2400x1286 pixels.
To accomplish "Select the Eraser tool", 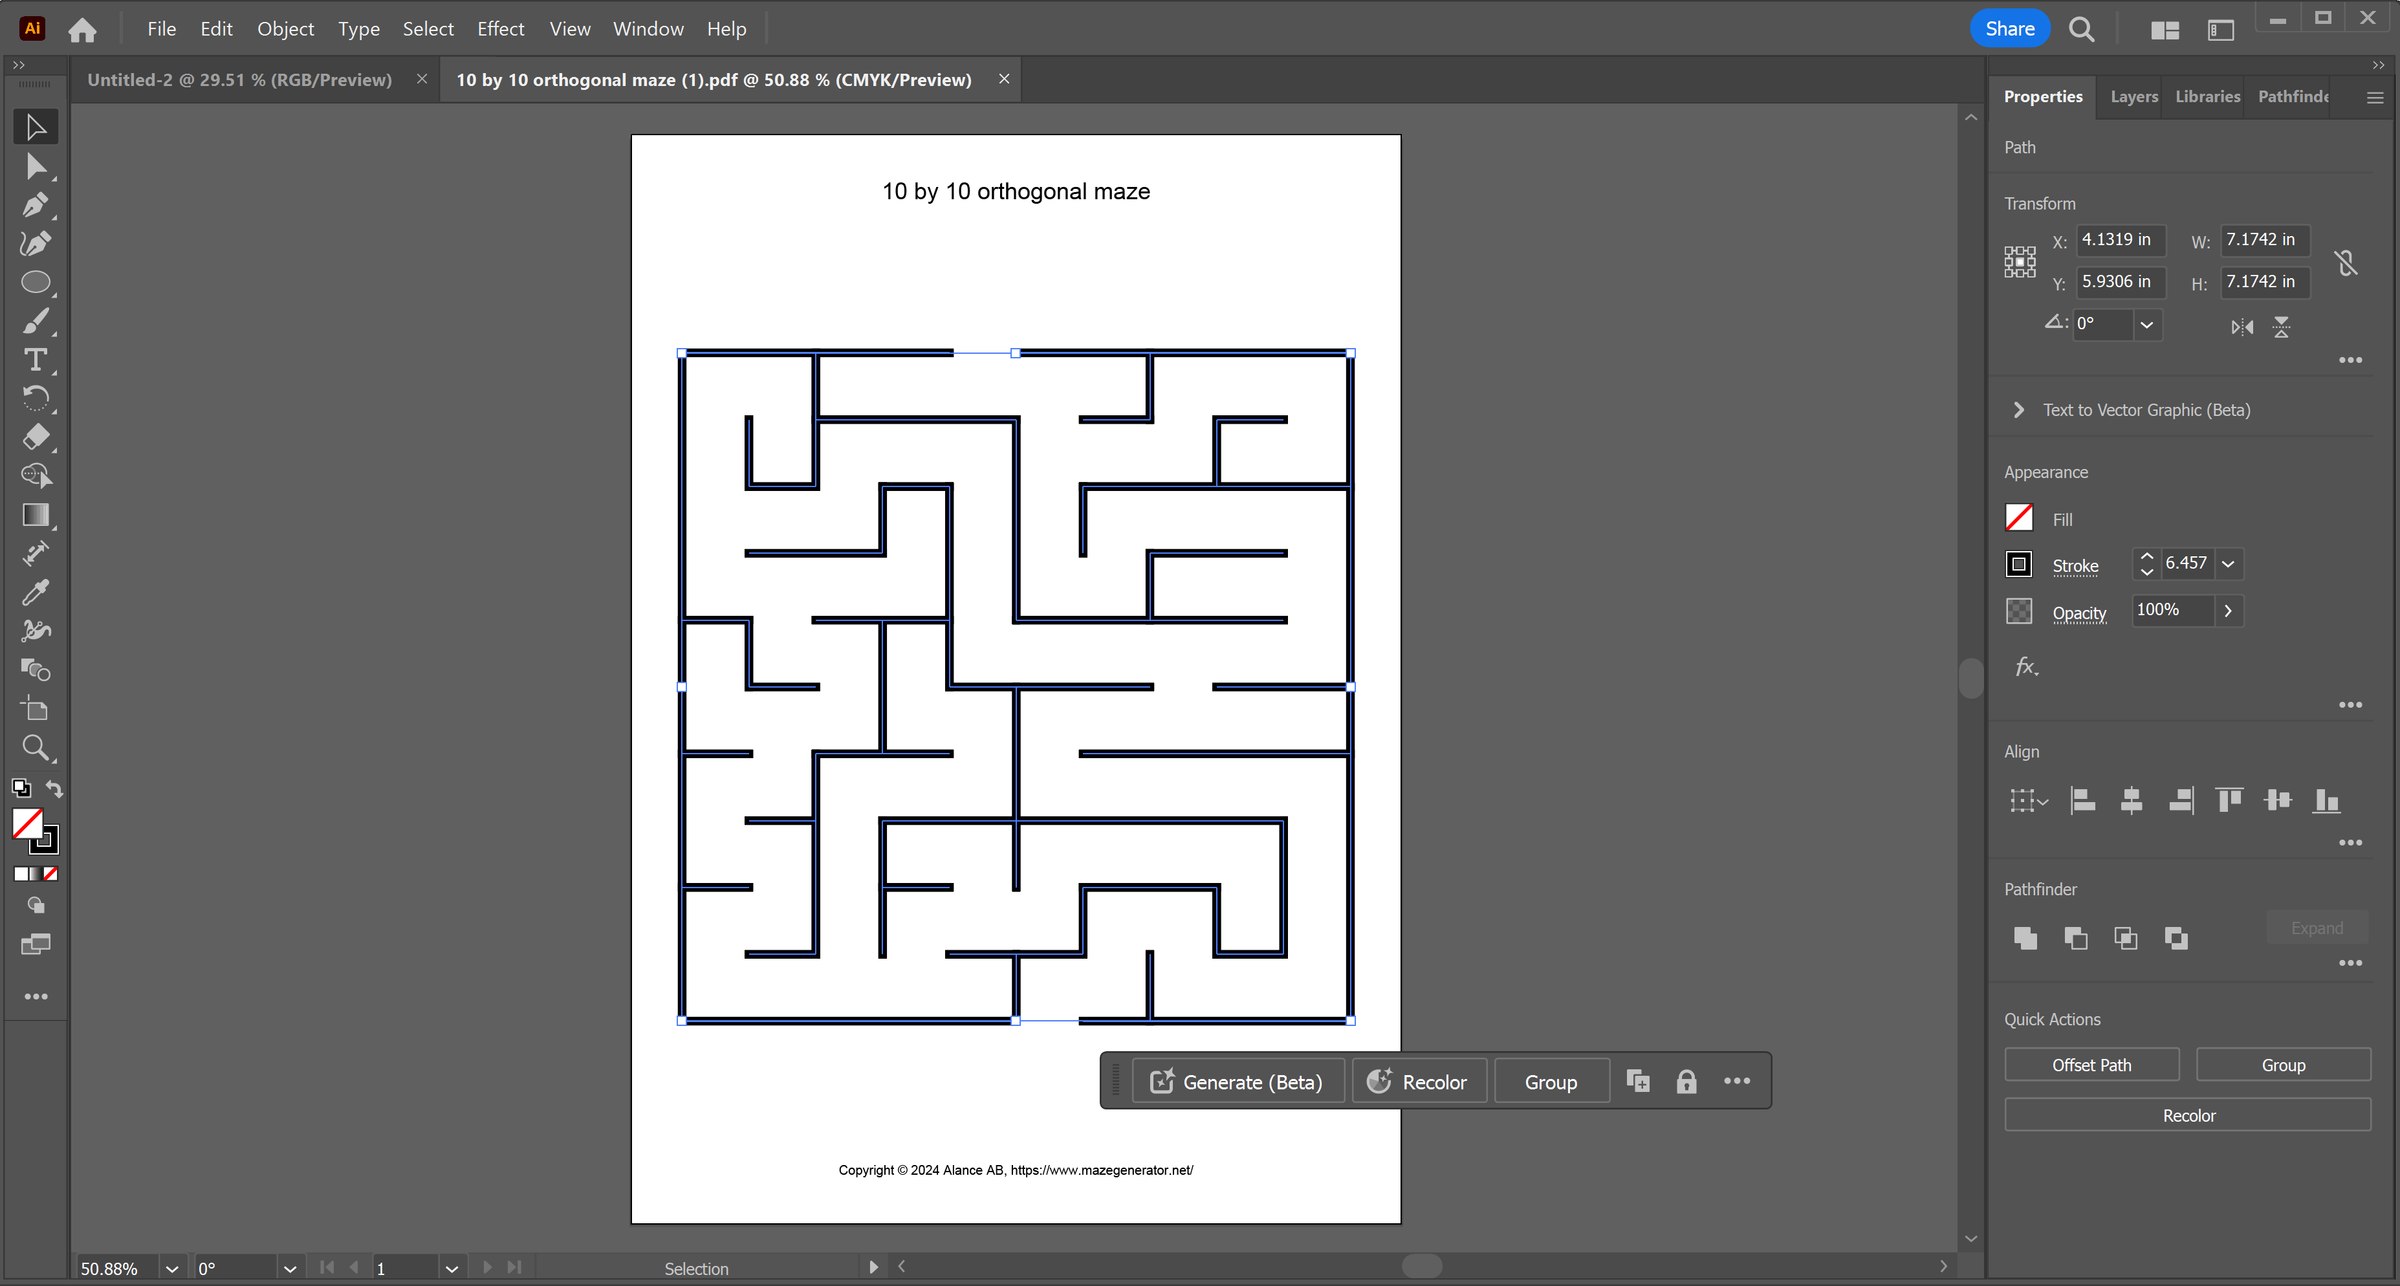I will tap(35, 437).
